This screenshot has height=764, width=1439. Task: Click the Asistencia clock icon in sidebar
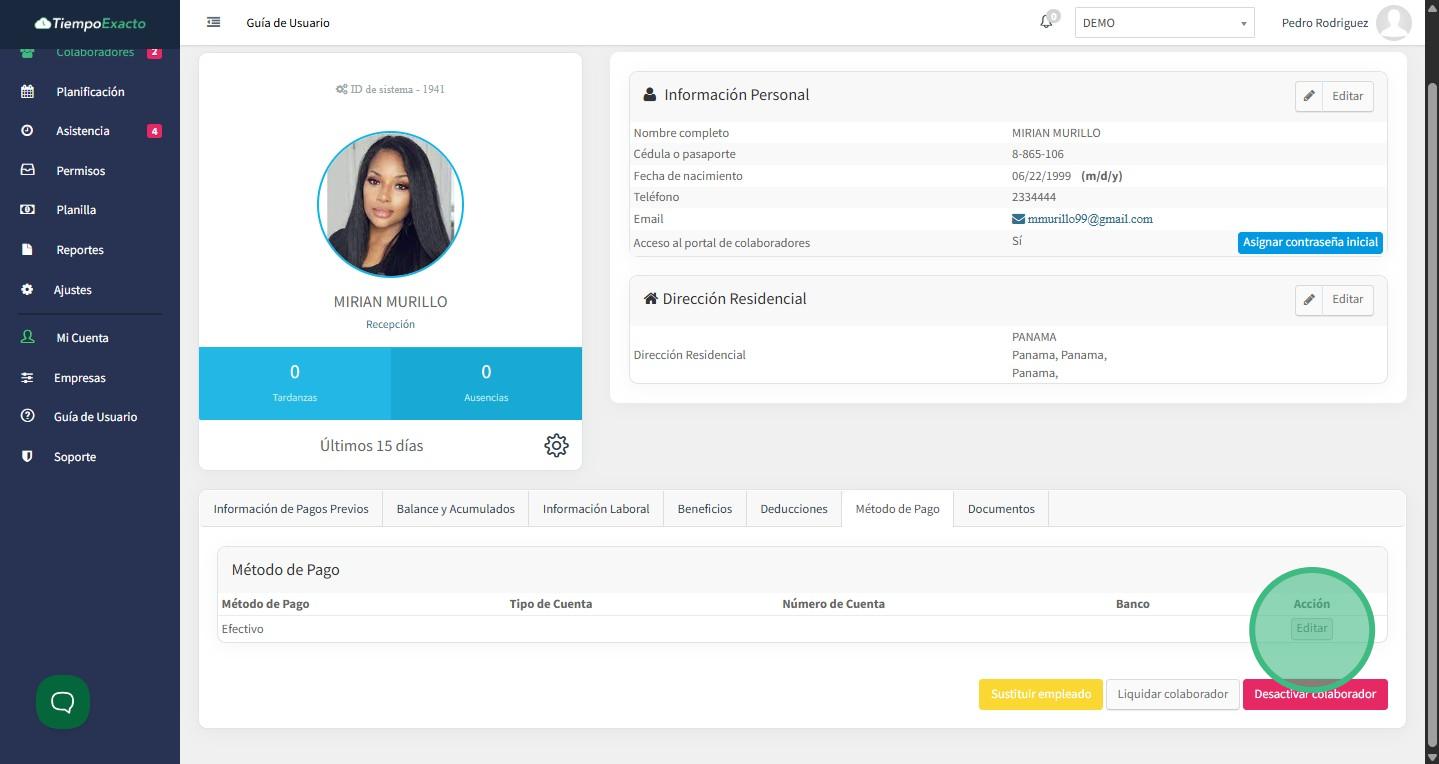click(x=27, y=131)
